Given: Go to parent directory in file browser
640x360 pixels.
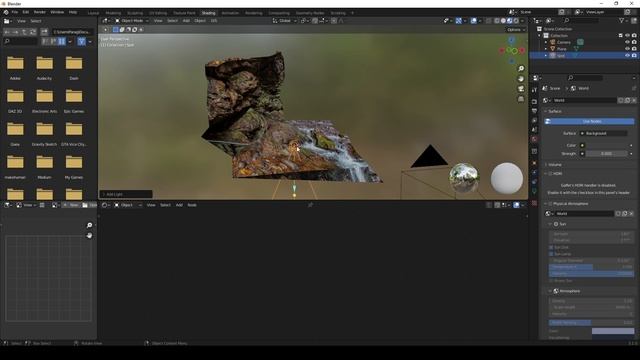Looking at the screenshot, I should point(24,32).
